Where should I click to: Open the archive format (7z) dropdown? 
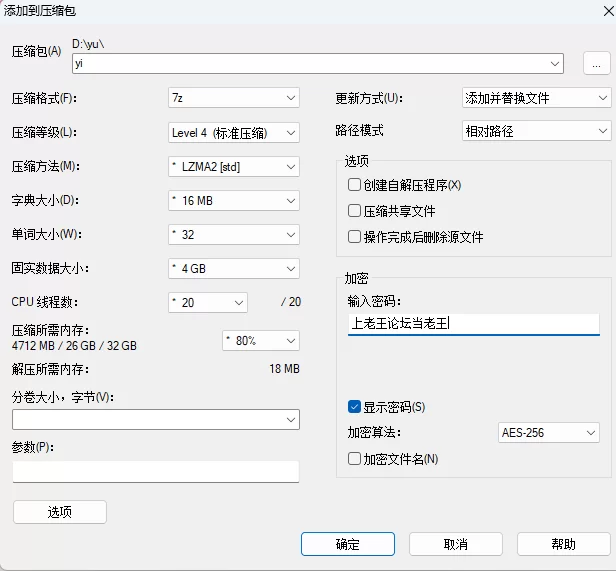tap(234, 98)
